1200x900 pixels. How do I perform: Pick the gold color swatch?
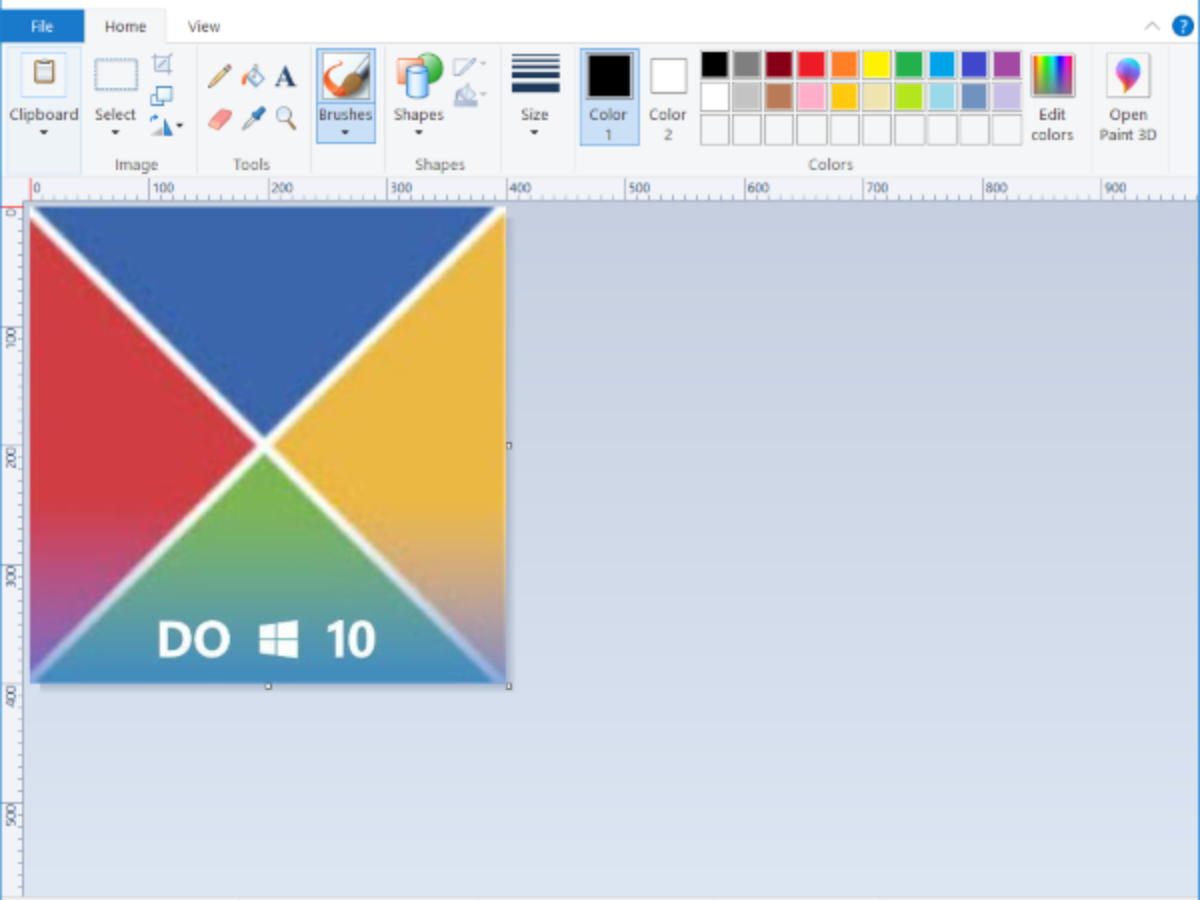click(x=844, y=97)
